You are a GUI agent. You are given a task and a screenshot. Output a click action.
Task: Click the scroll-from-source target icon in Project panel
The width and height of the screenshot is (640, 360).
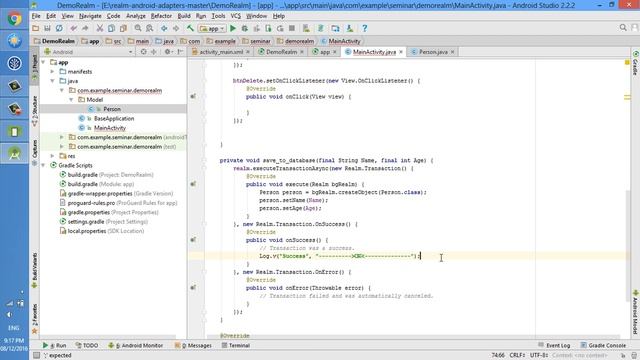coord(144,52)
